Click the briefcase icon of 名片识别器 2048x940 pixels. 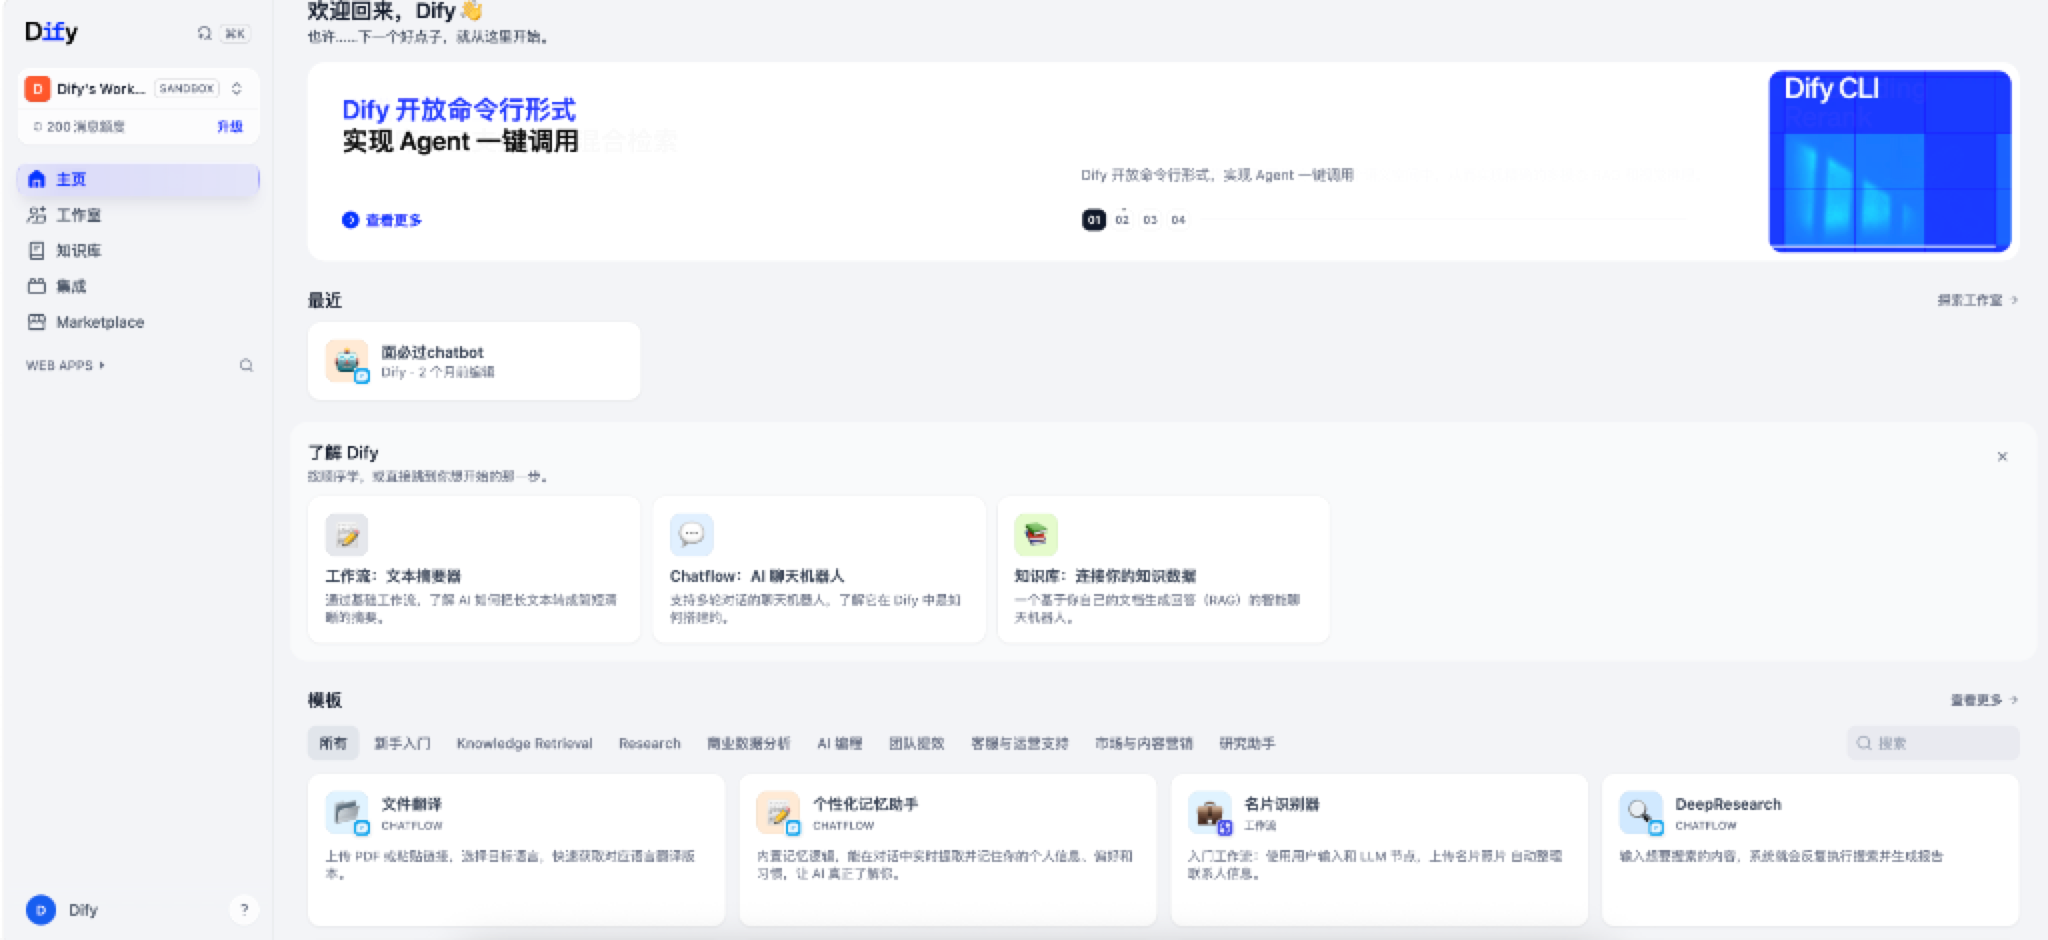pyautogui.click(x=1209, y=812)
